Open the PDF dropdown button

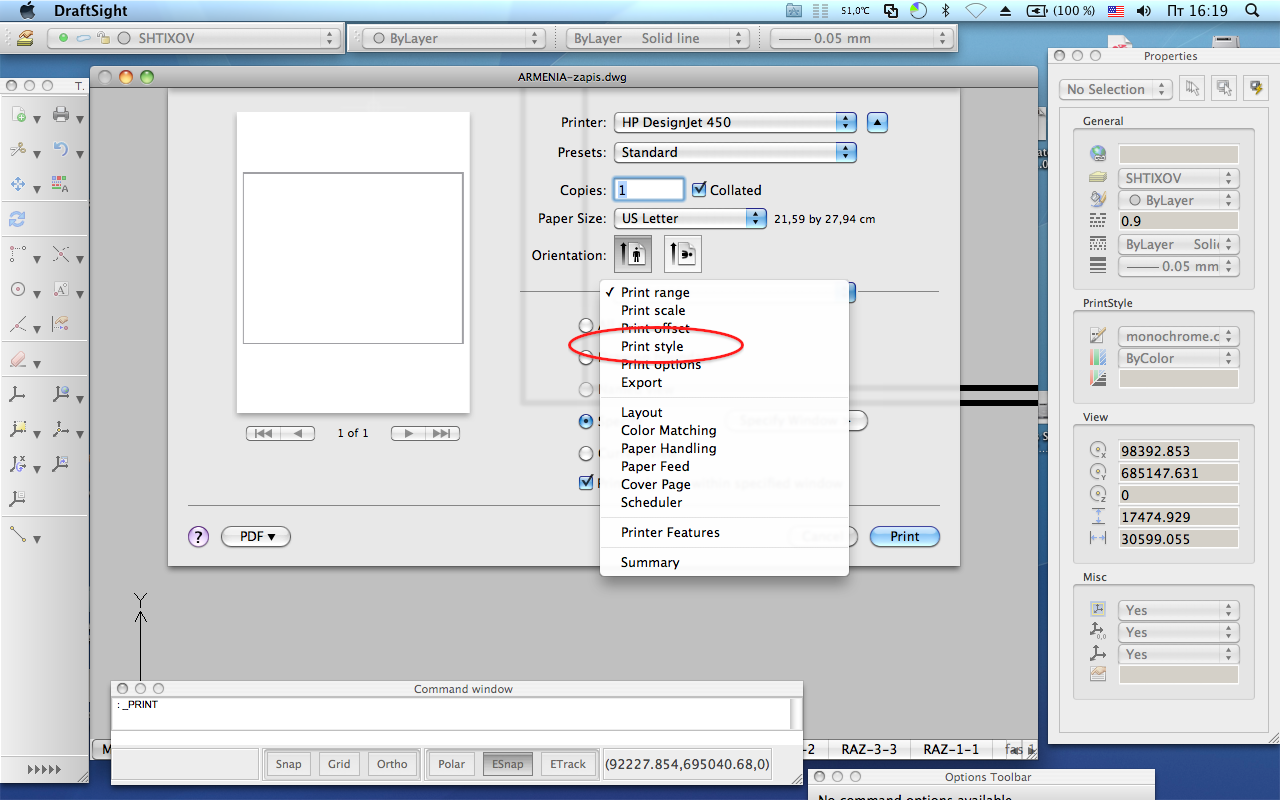255,536
